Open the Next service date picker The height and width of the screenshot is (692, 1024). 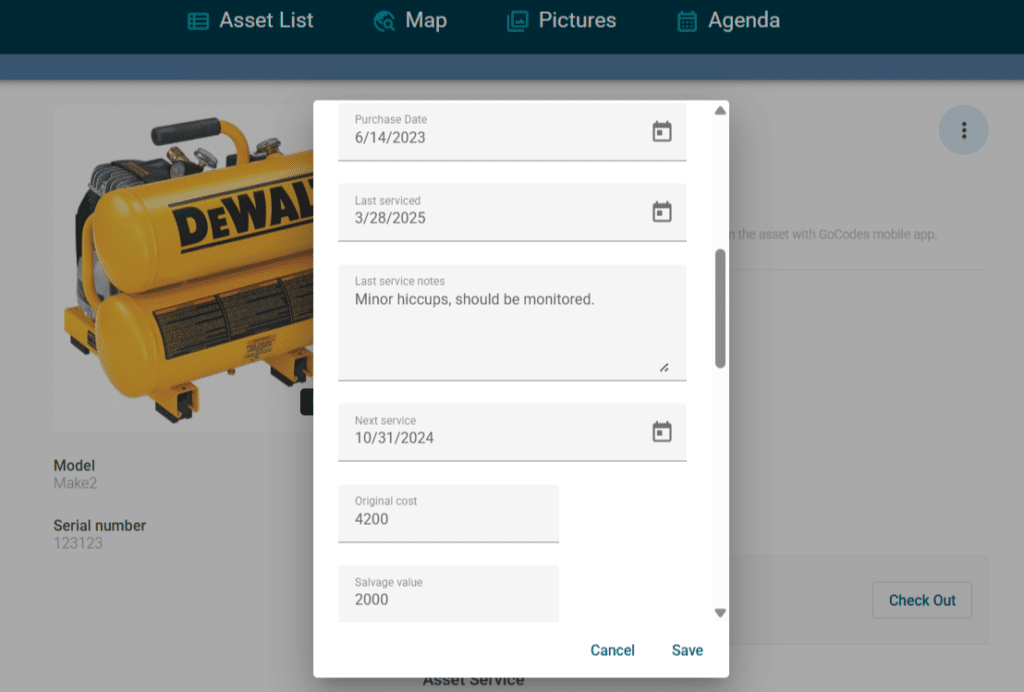coord(662,430)
